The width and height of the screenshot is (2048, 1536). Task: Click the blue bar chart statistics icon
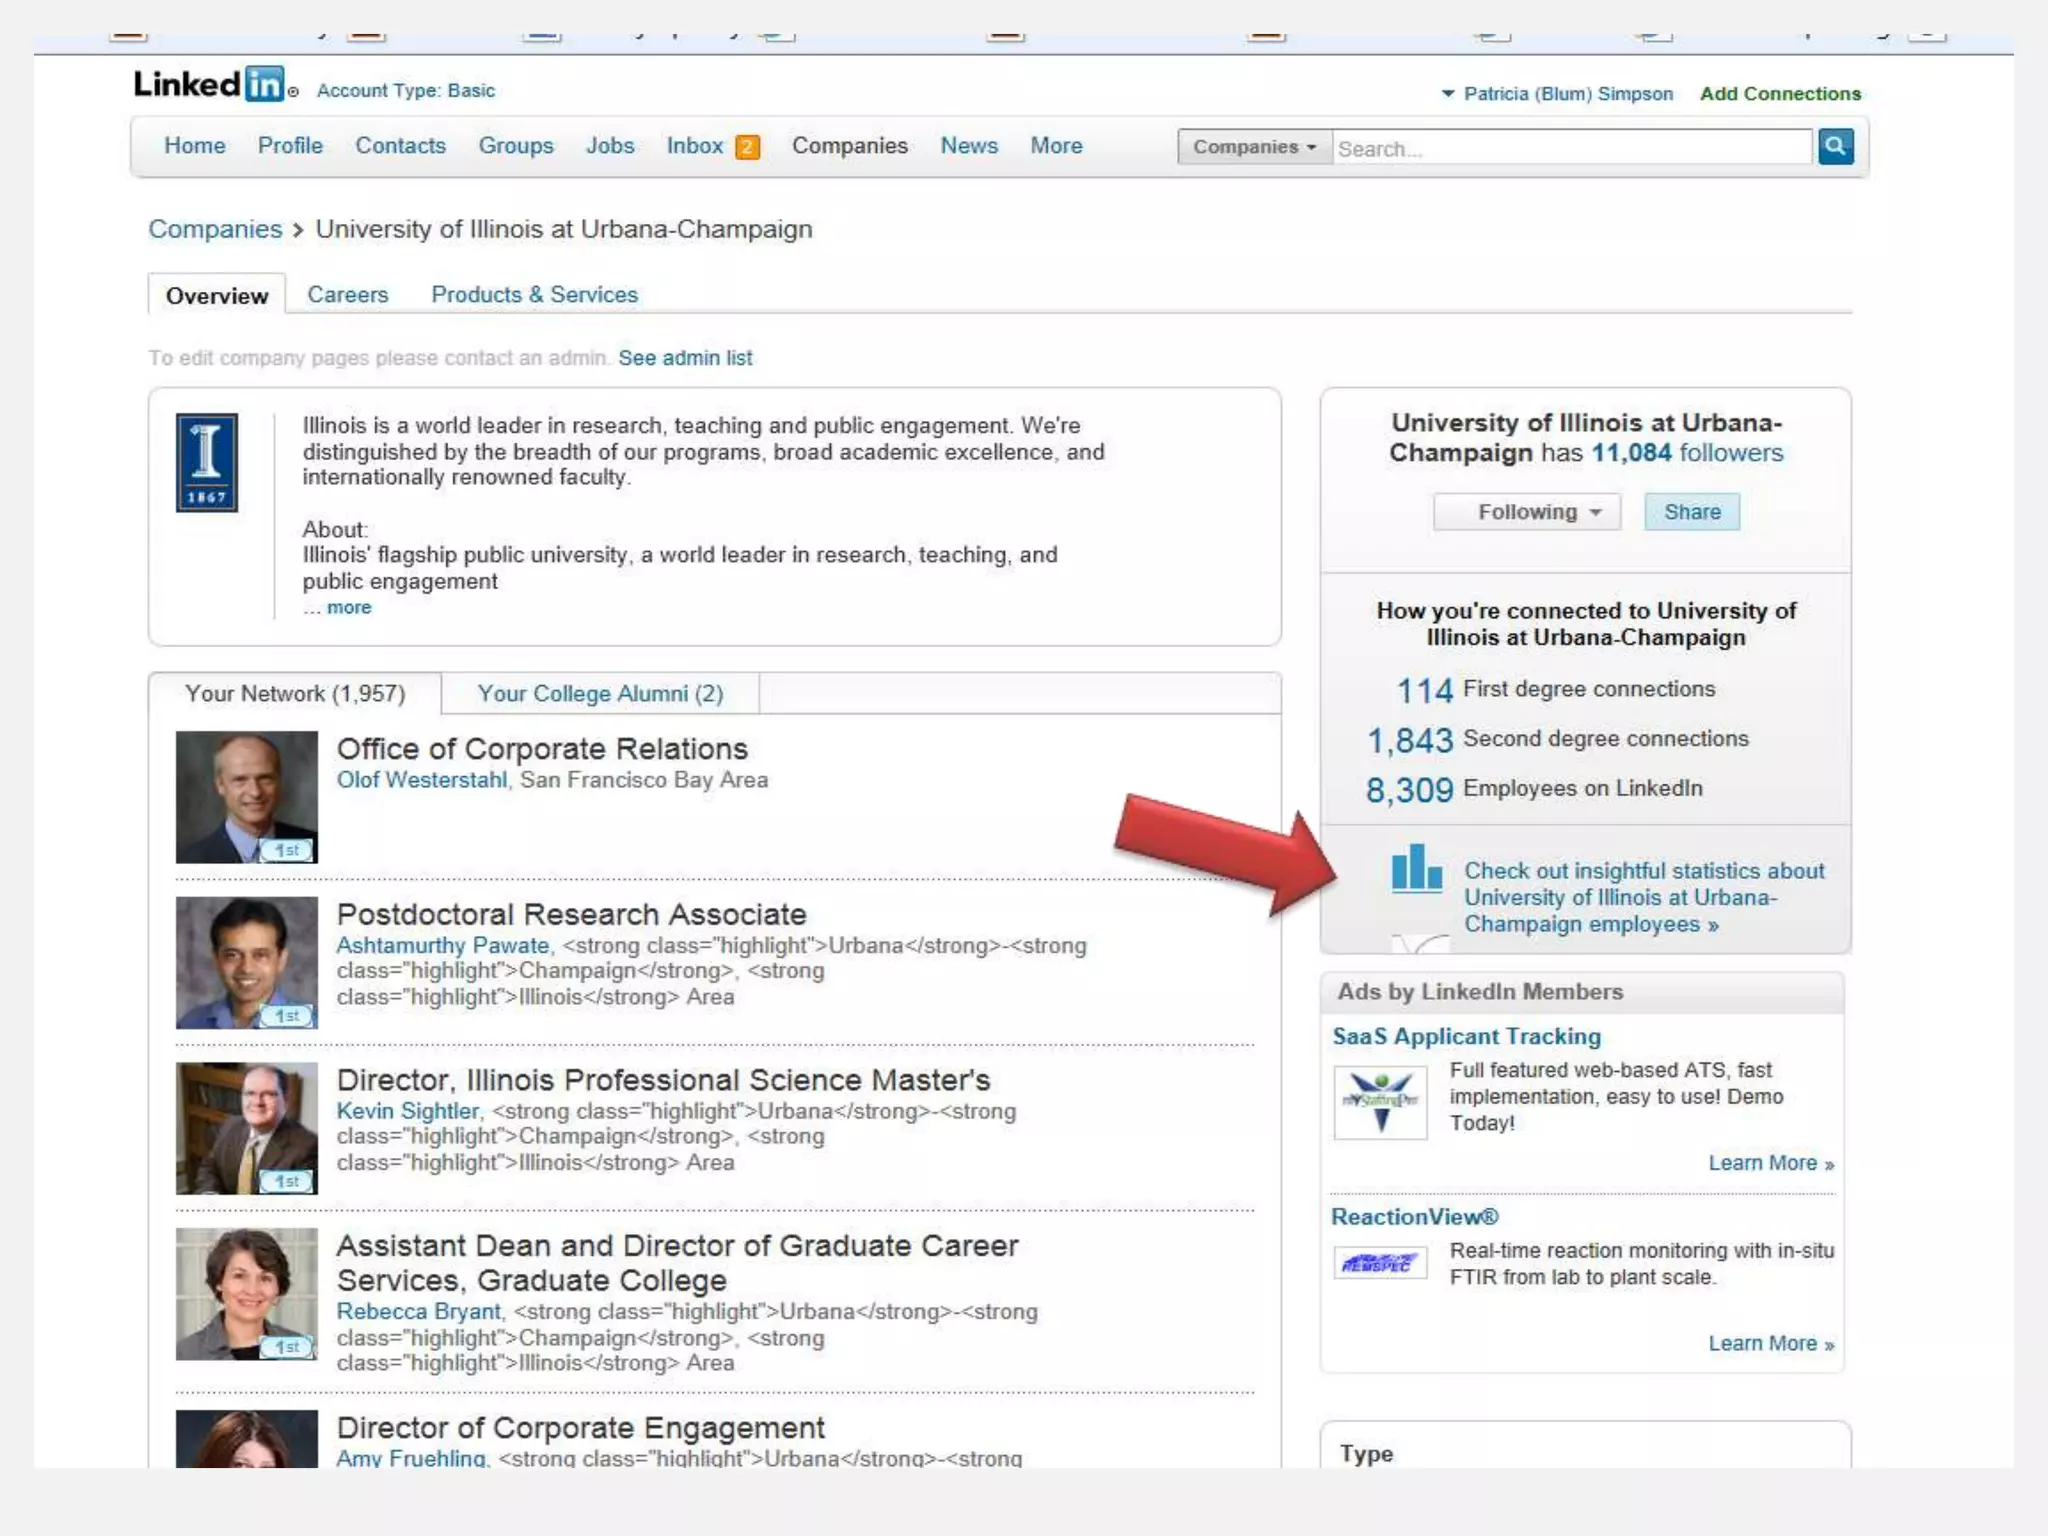1416,868
